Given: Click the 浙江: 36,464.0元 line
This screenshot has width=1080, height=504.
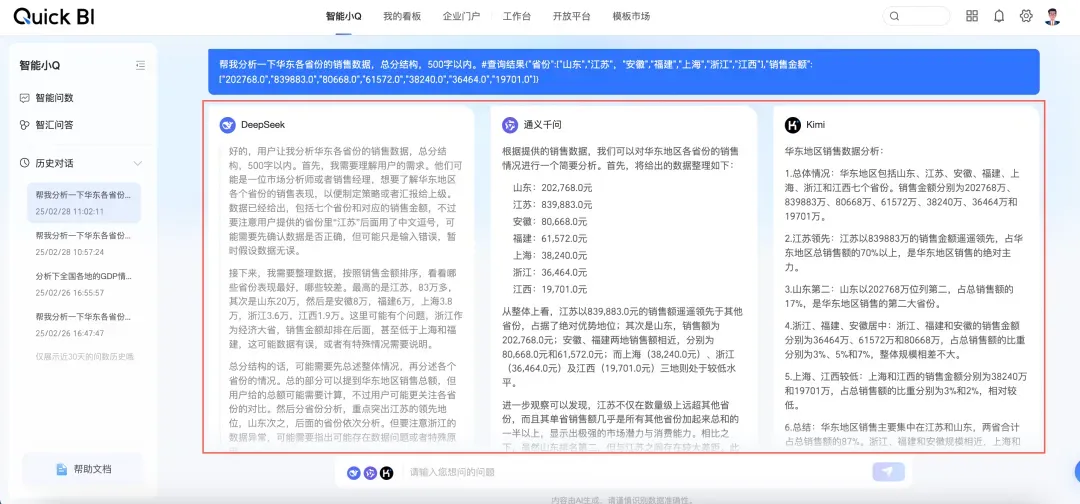Looking at the screenshot, I should coord(550,272).
